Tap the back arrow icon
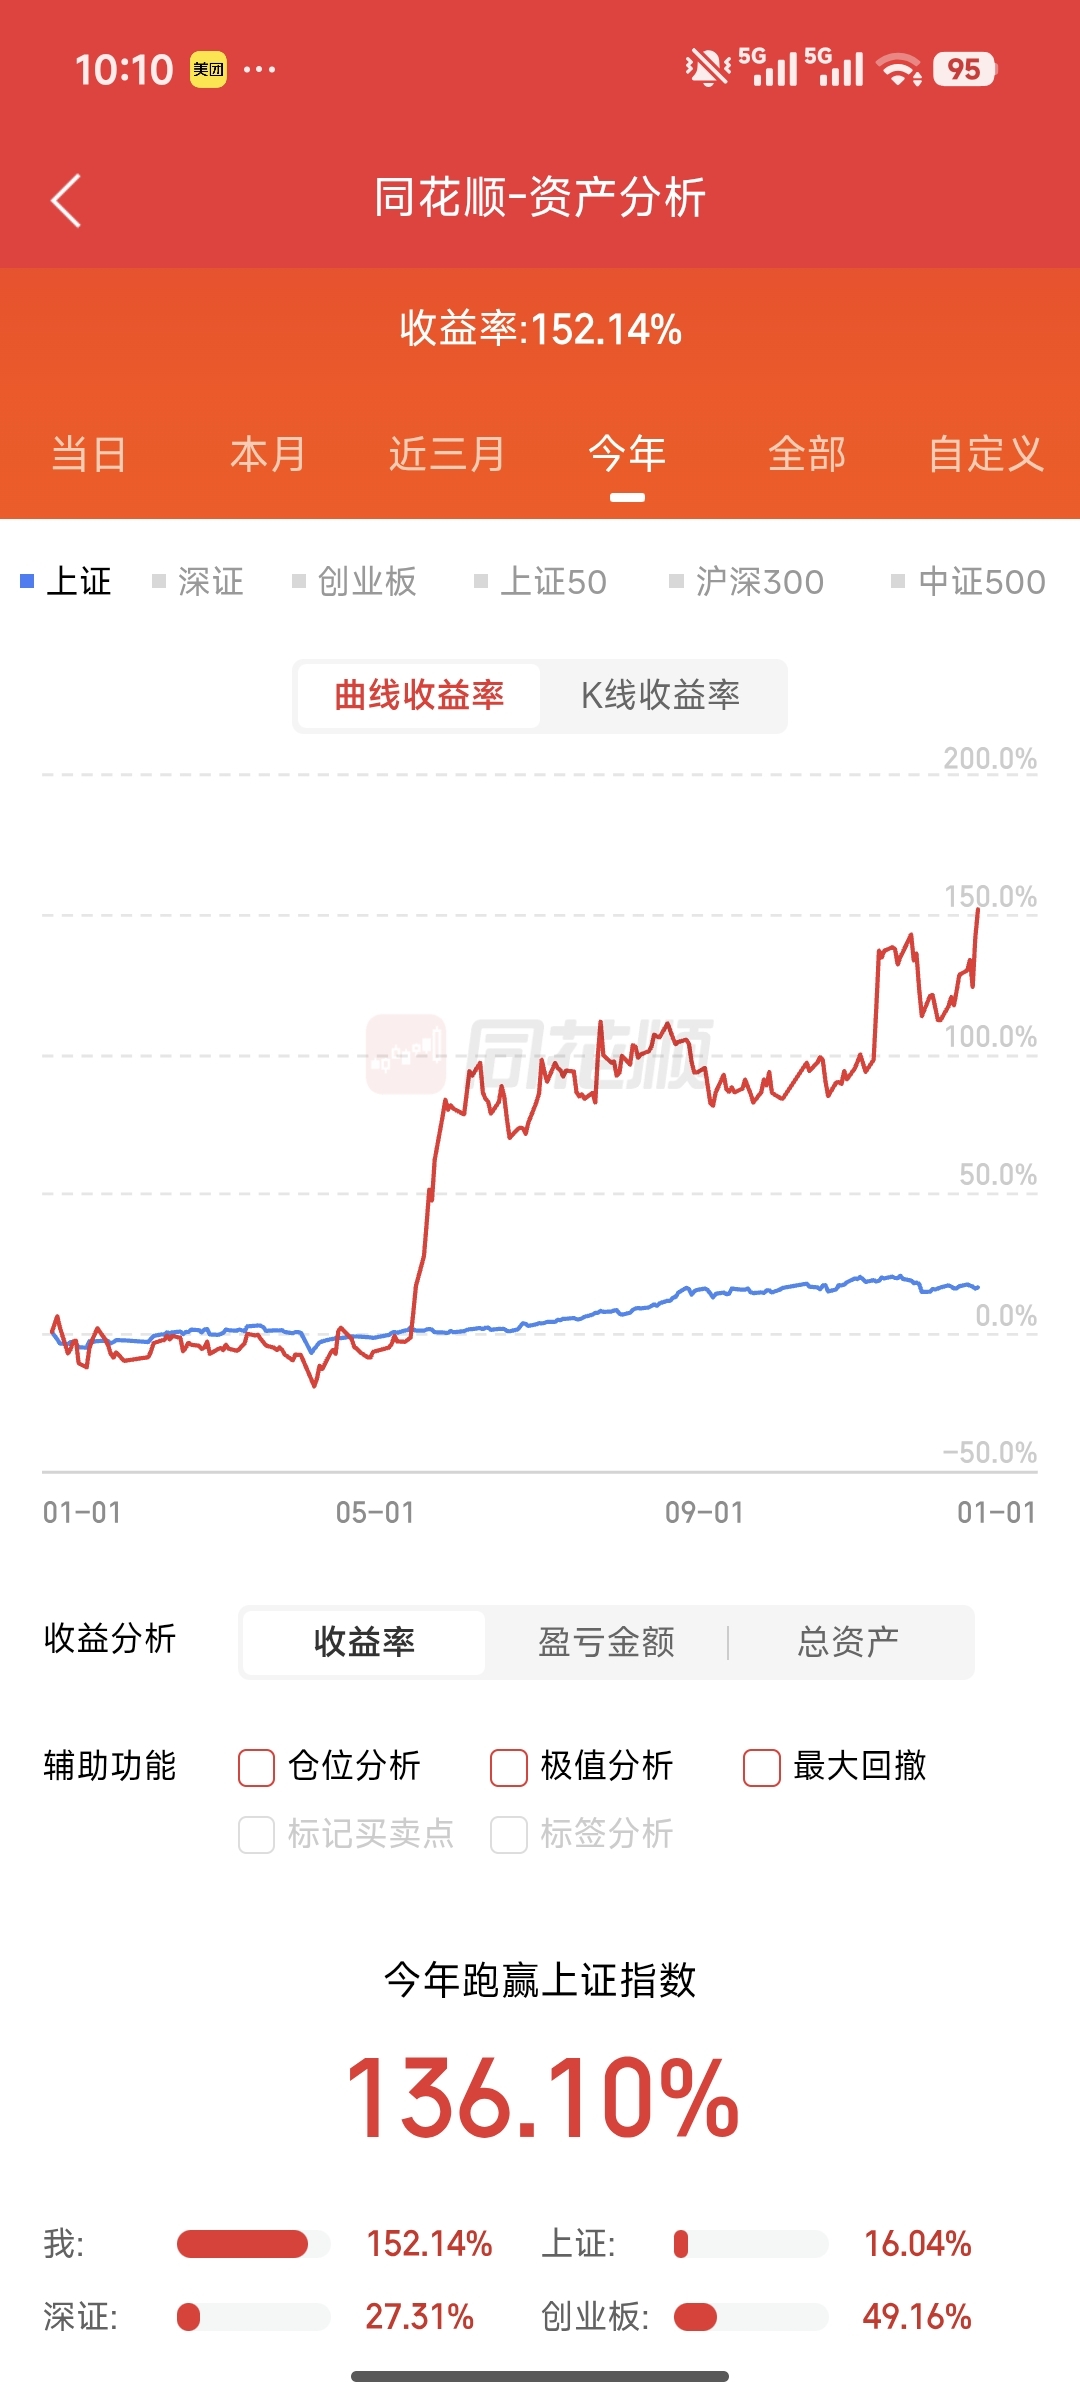1080x2400 pixels. 66,201
